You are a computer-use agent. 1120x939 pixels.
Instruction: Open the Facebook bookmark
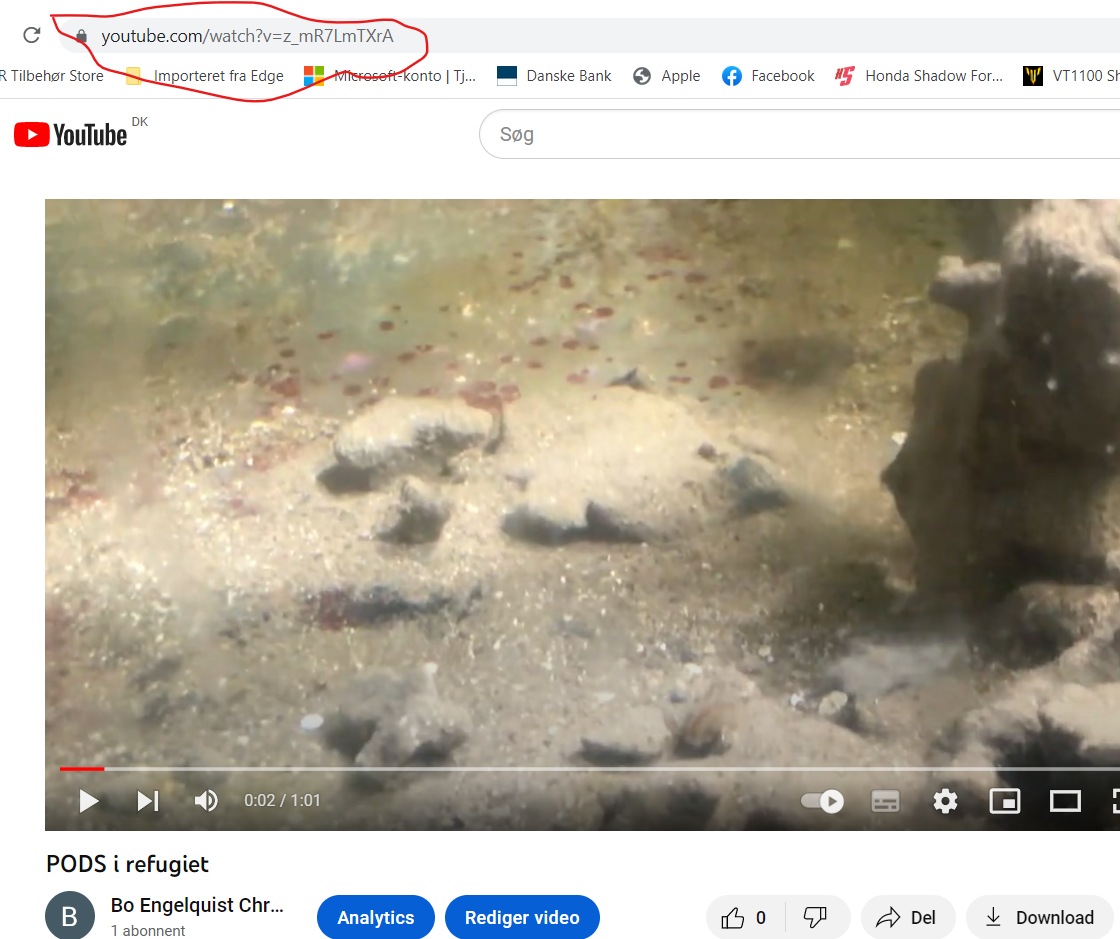tap(769, 76)
